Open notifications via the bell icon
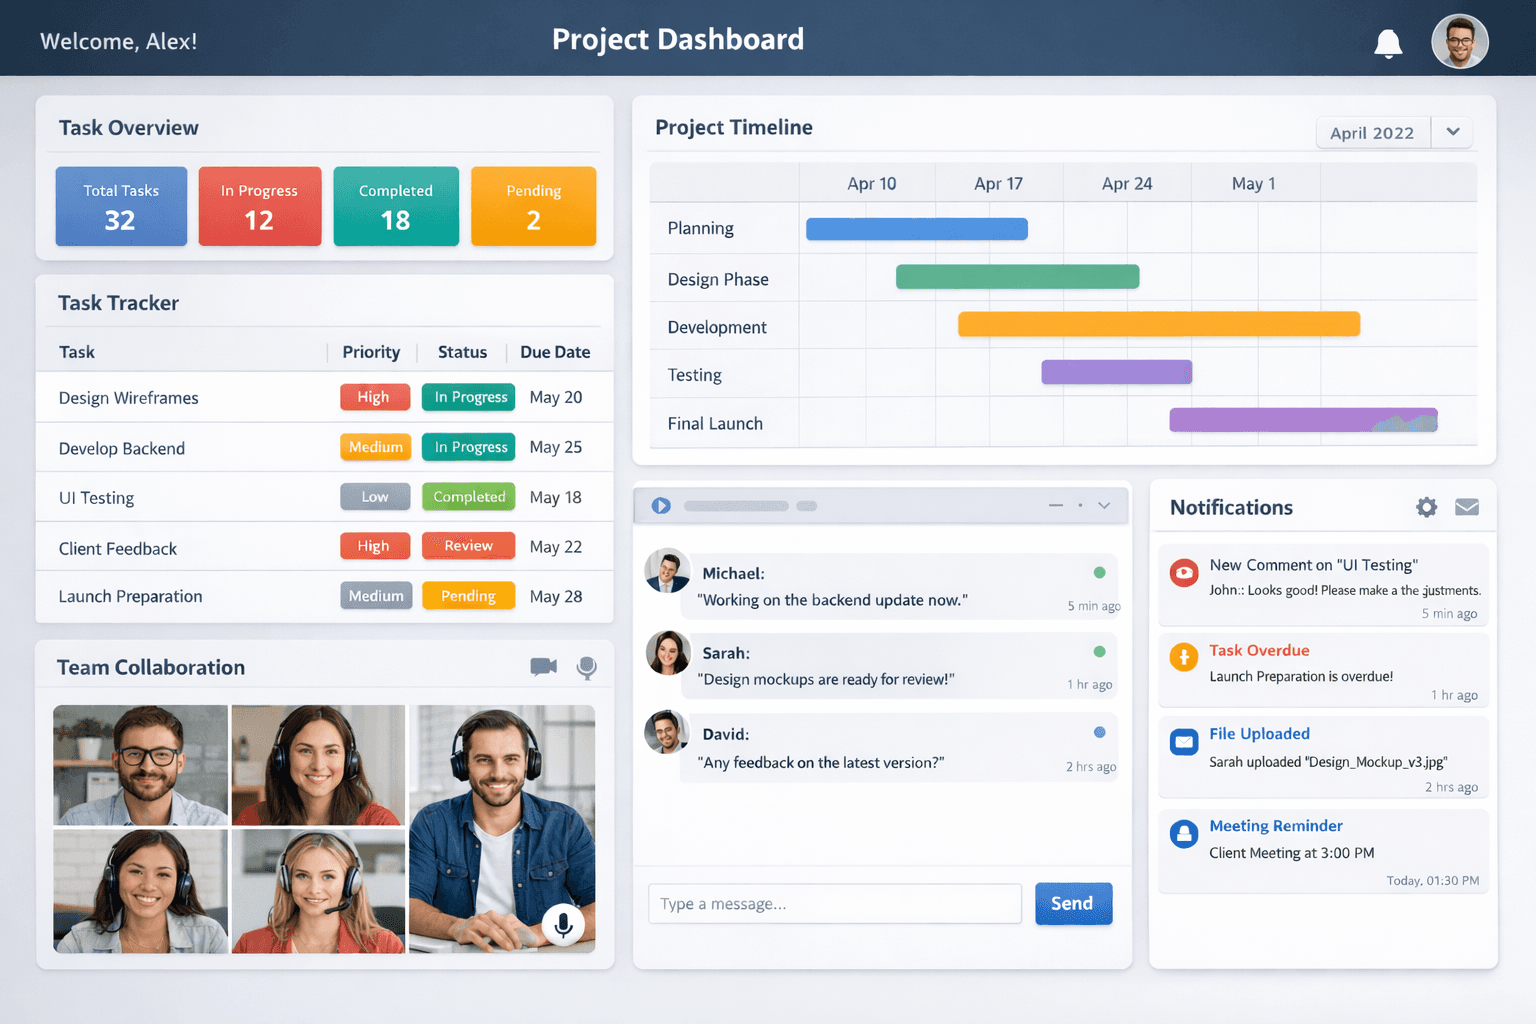The height and width of the screenshot is (1024, 1536). (x=1388, y=43)
